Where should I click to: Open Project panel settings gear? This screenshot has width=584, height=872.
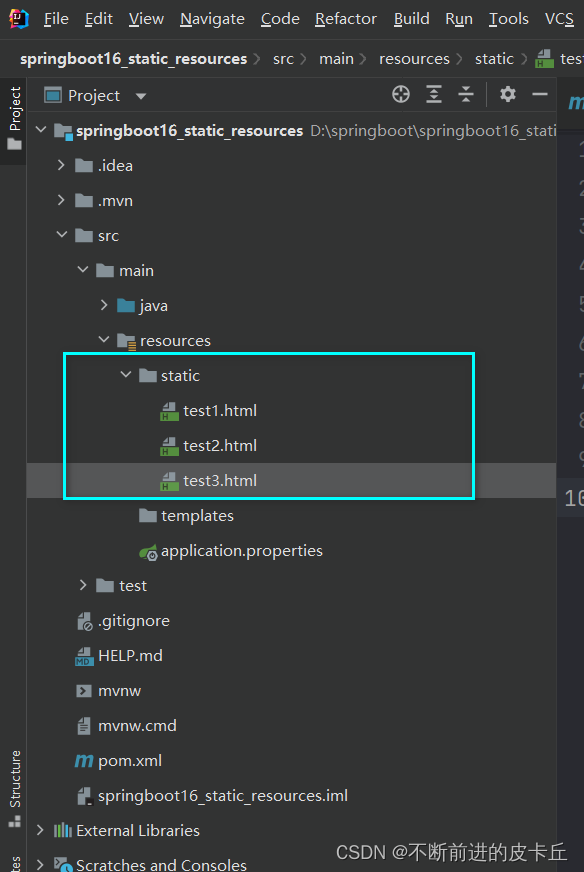[x=507, y=95]
